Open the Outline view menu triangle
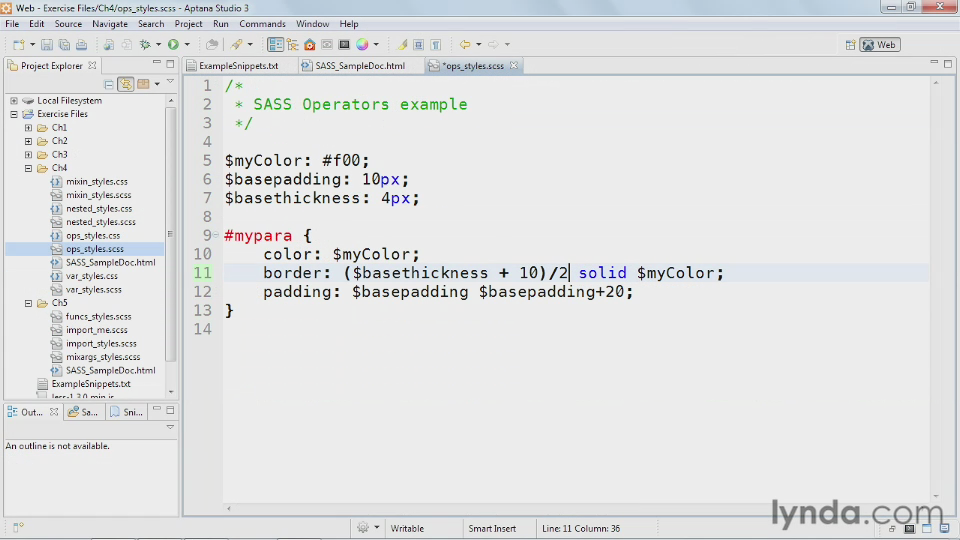The width and height of the screenshot is (960, 540). [x=170, y=427]
